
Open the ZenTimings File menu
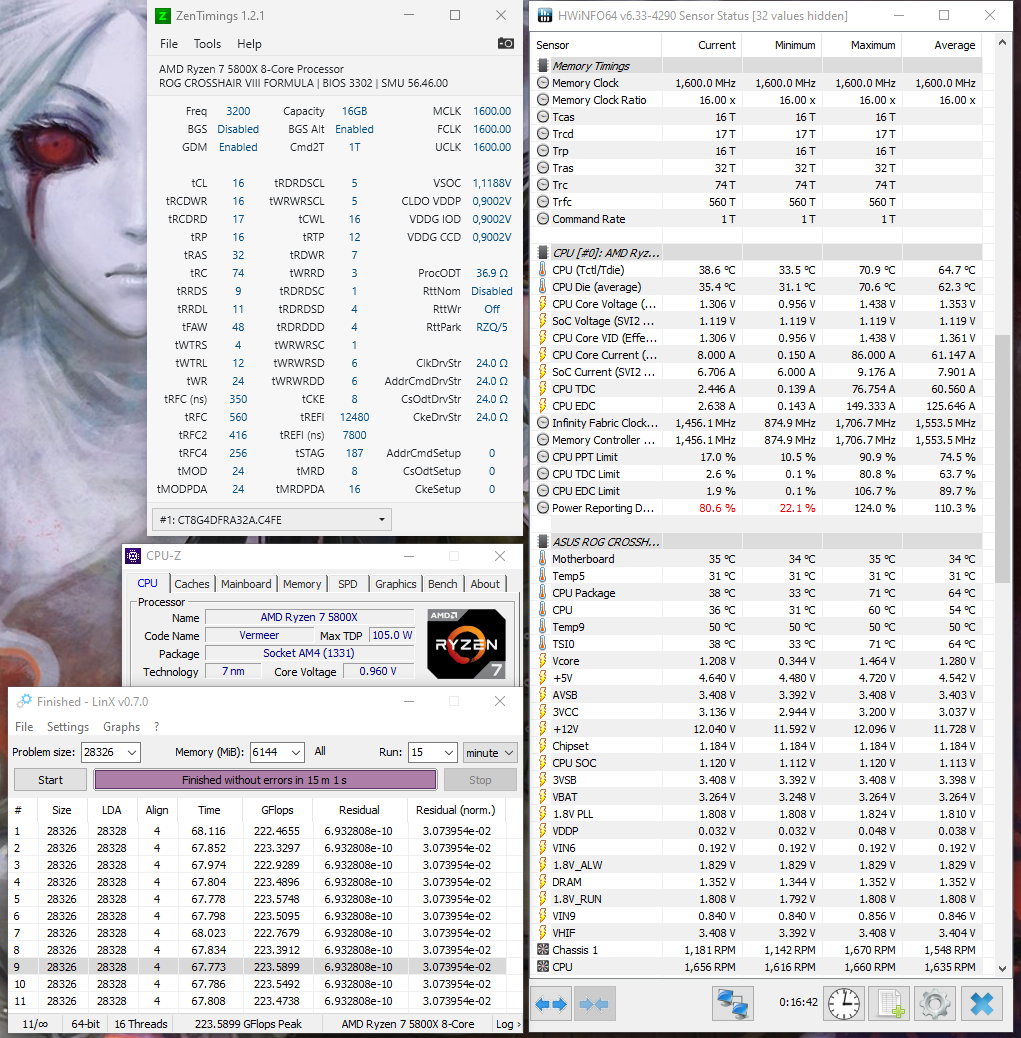169,44
